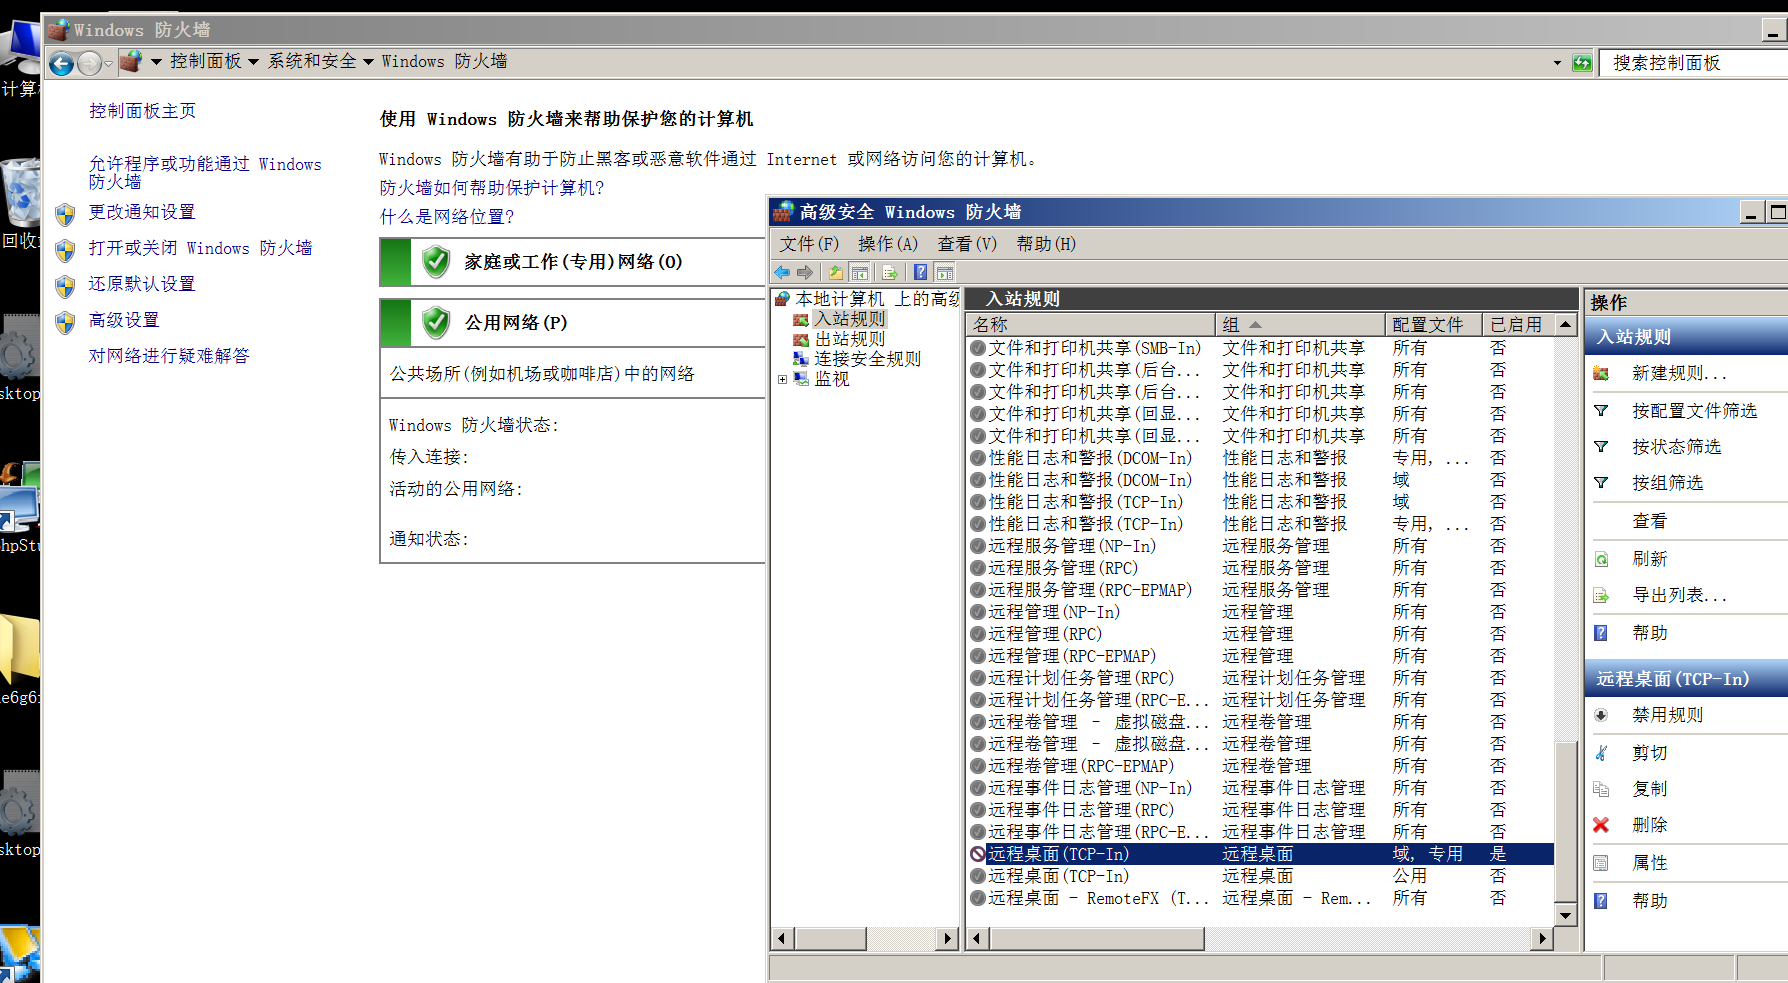Image resolution: width=1788 pixels, height=983 pixels.
Task: Click the filter funnel icon beside 按配置文件筛选
Action: coord(1601,411)
